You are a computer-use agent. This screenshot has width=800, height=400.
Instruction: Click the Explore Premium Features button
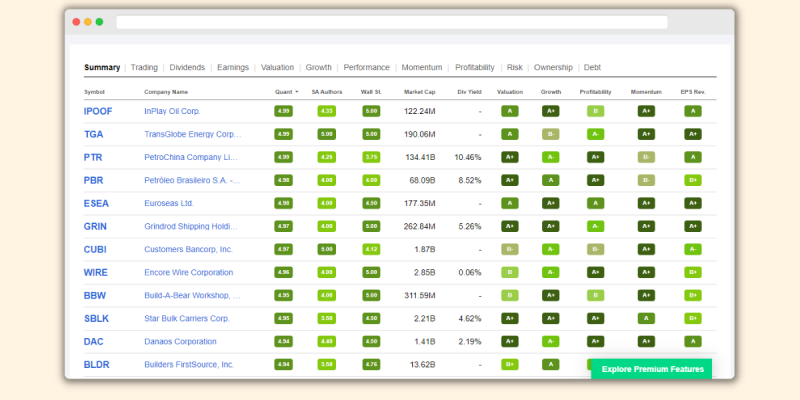(652, 369)
